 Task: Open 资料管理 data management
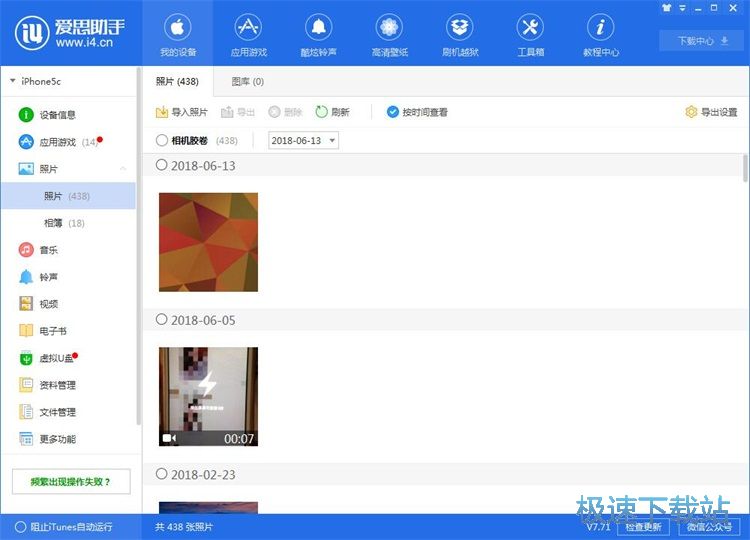pos(47,385)
